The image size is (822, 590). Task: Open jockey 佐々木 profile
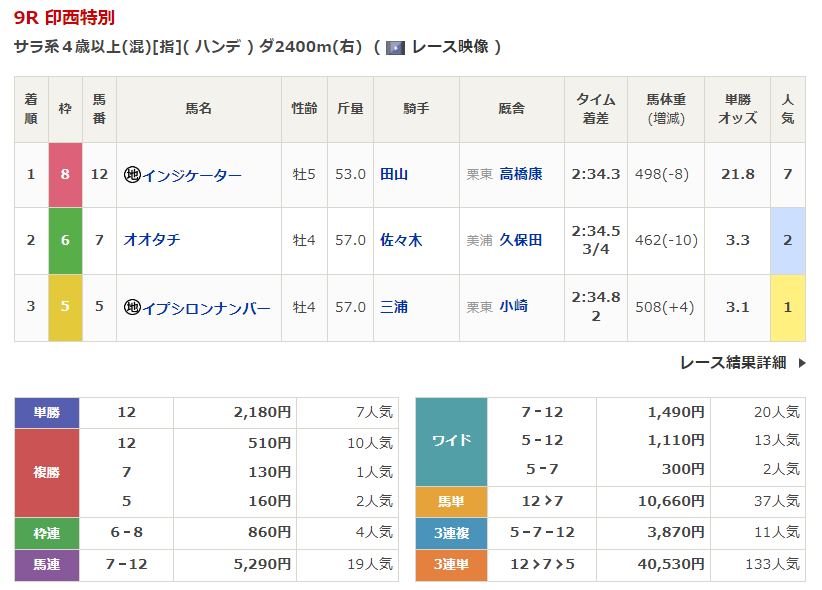[x=401, y=240]
